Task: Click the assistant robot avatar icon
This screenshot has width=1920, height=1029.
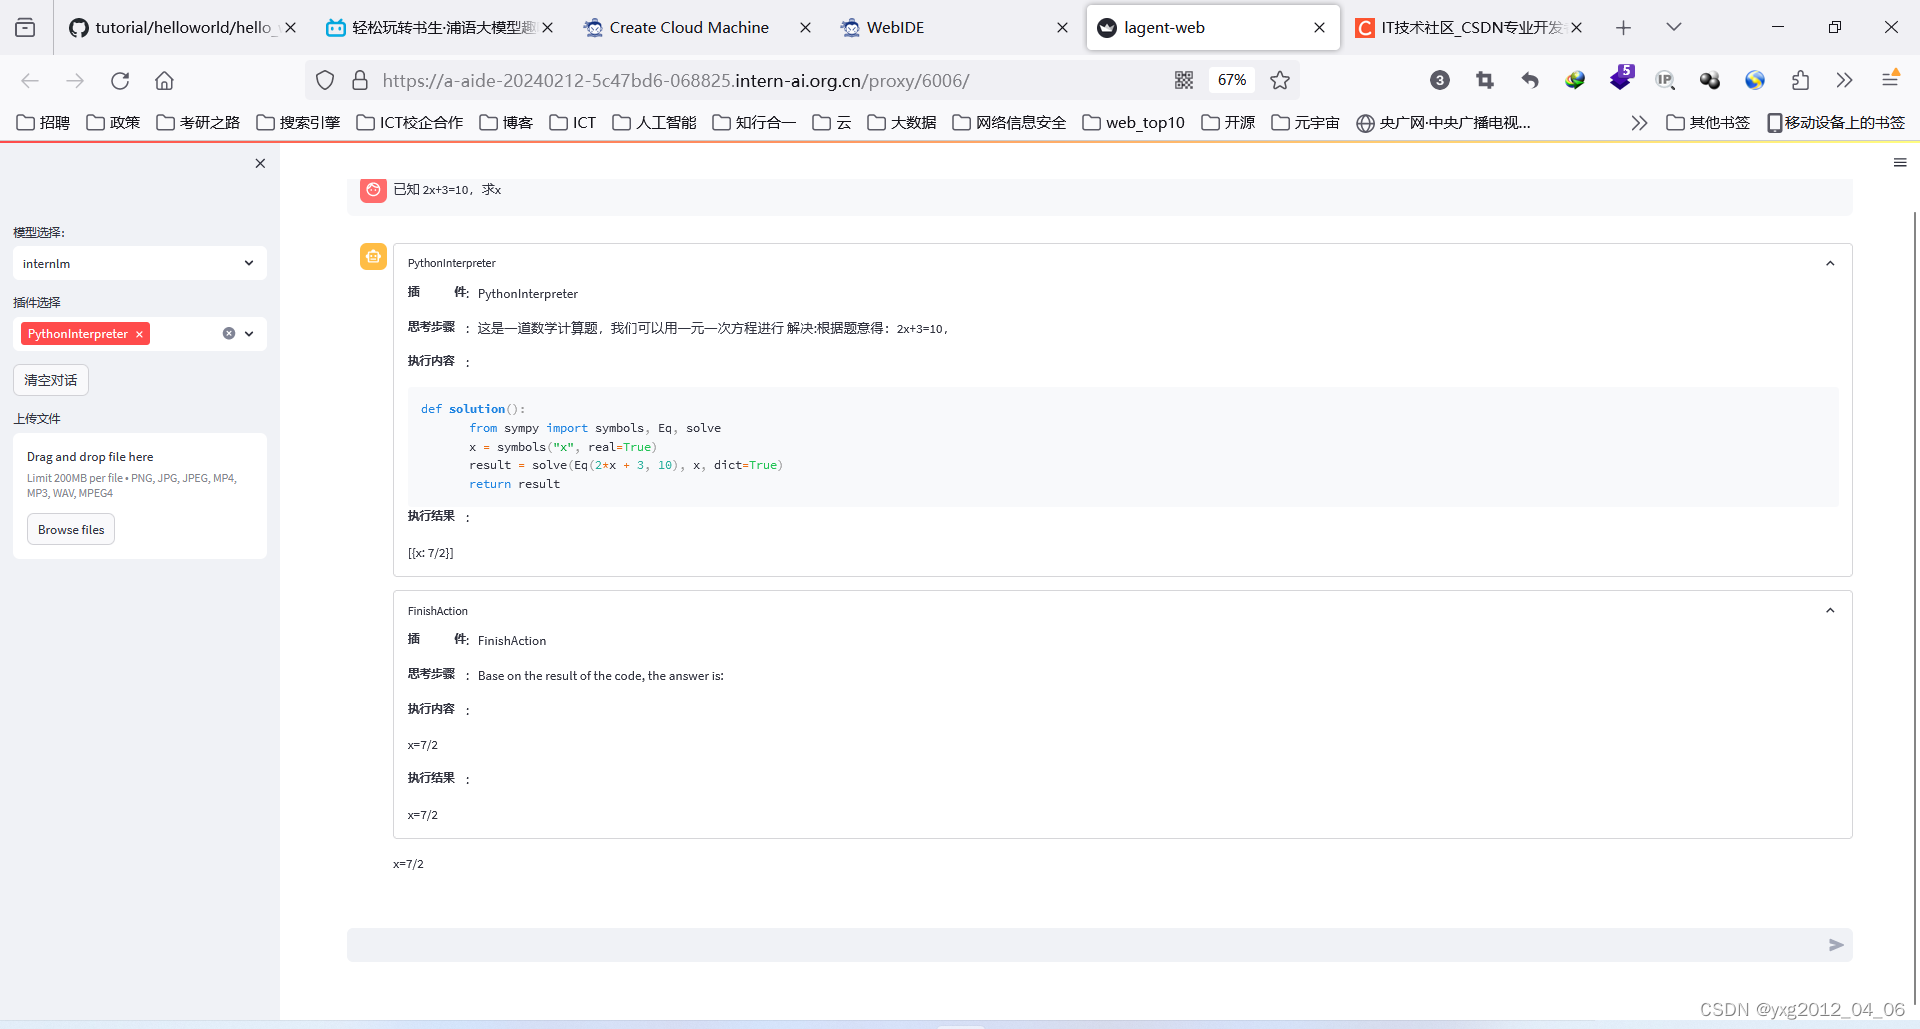Action: [x=373, y=257]
